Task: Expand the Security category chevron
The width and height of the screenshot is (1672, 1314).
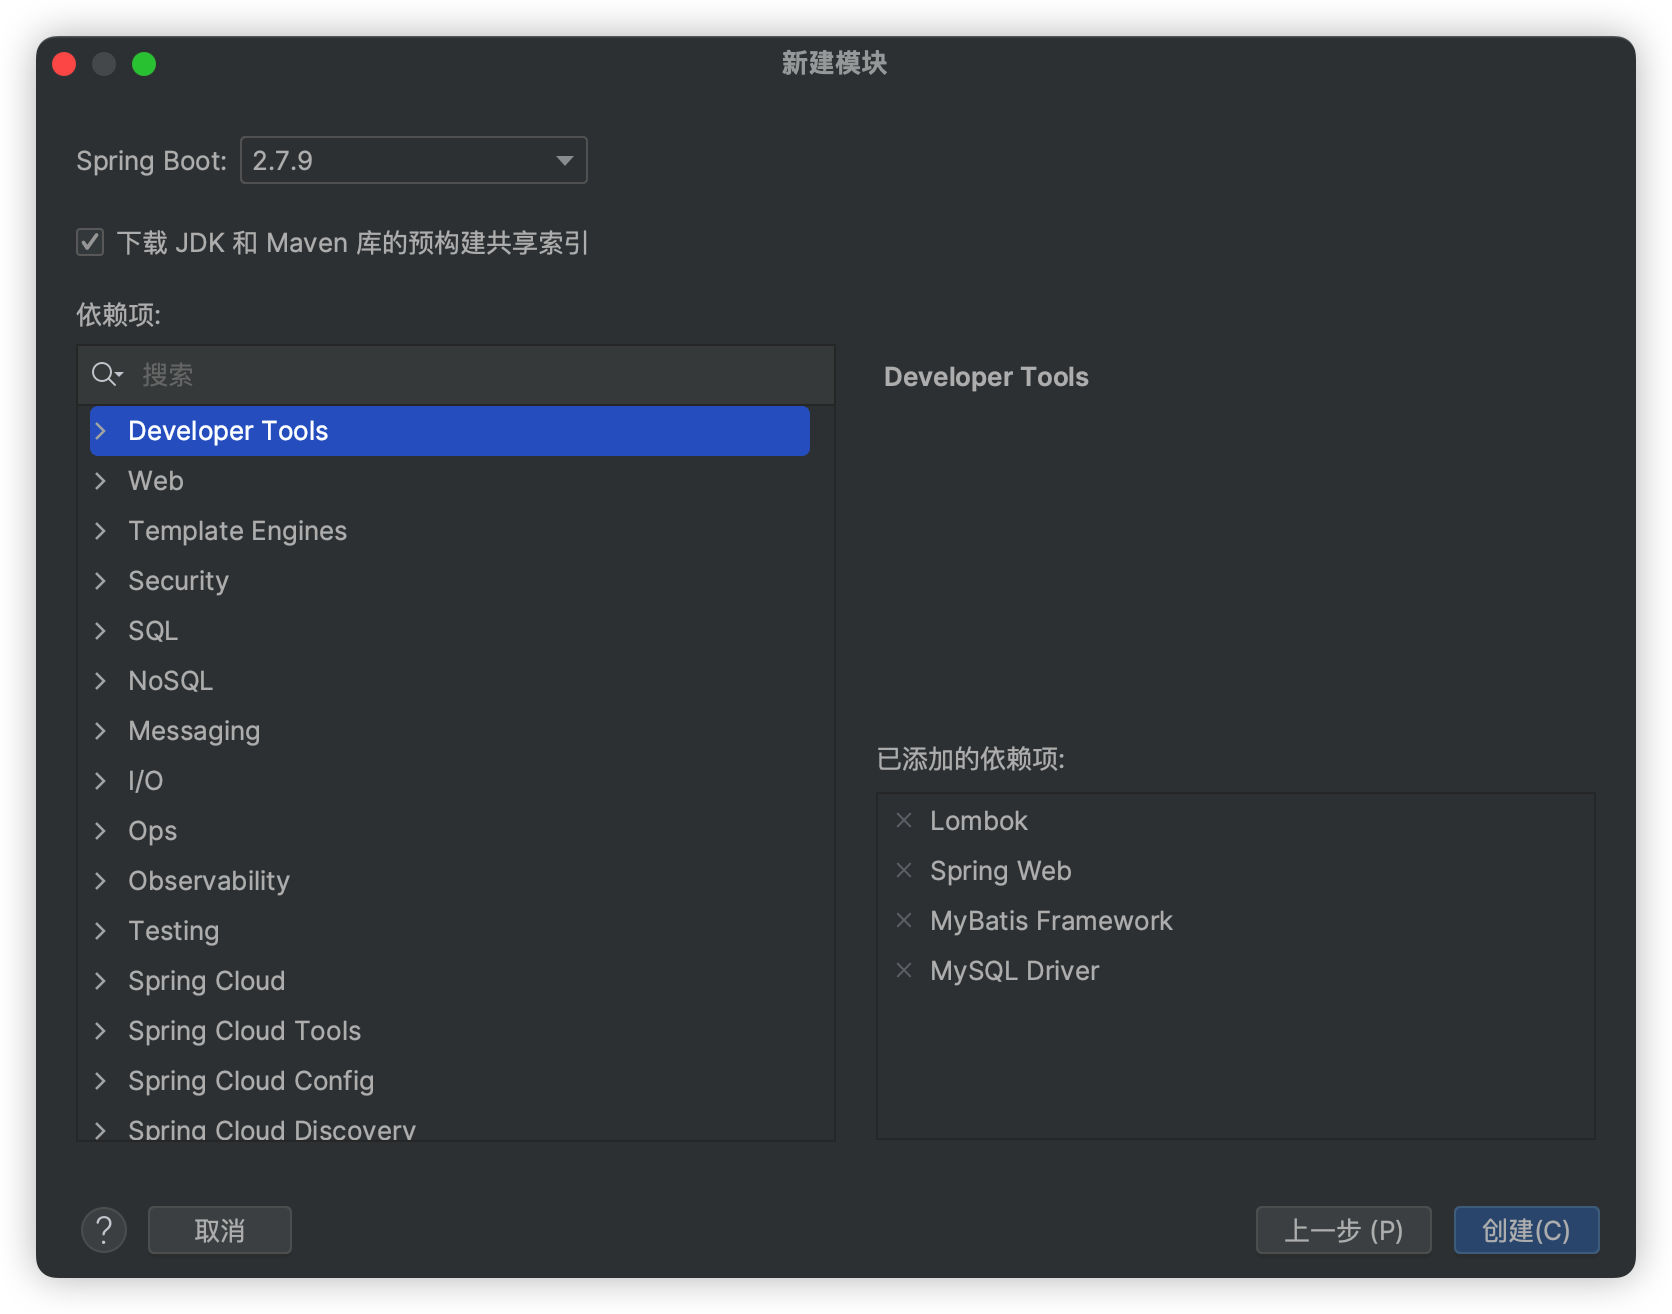Action: (x=100, y=581)
